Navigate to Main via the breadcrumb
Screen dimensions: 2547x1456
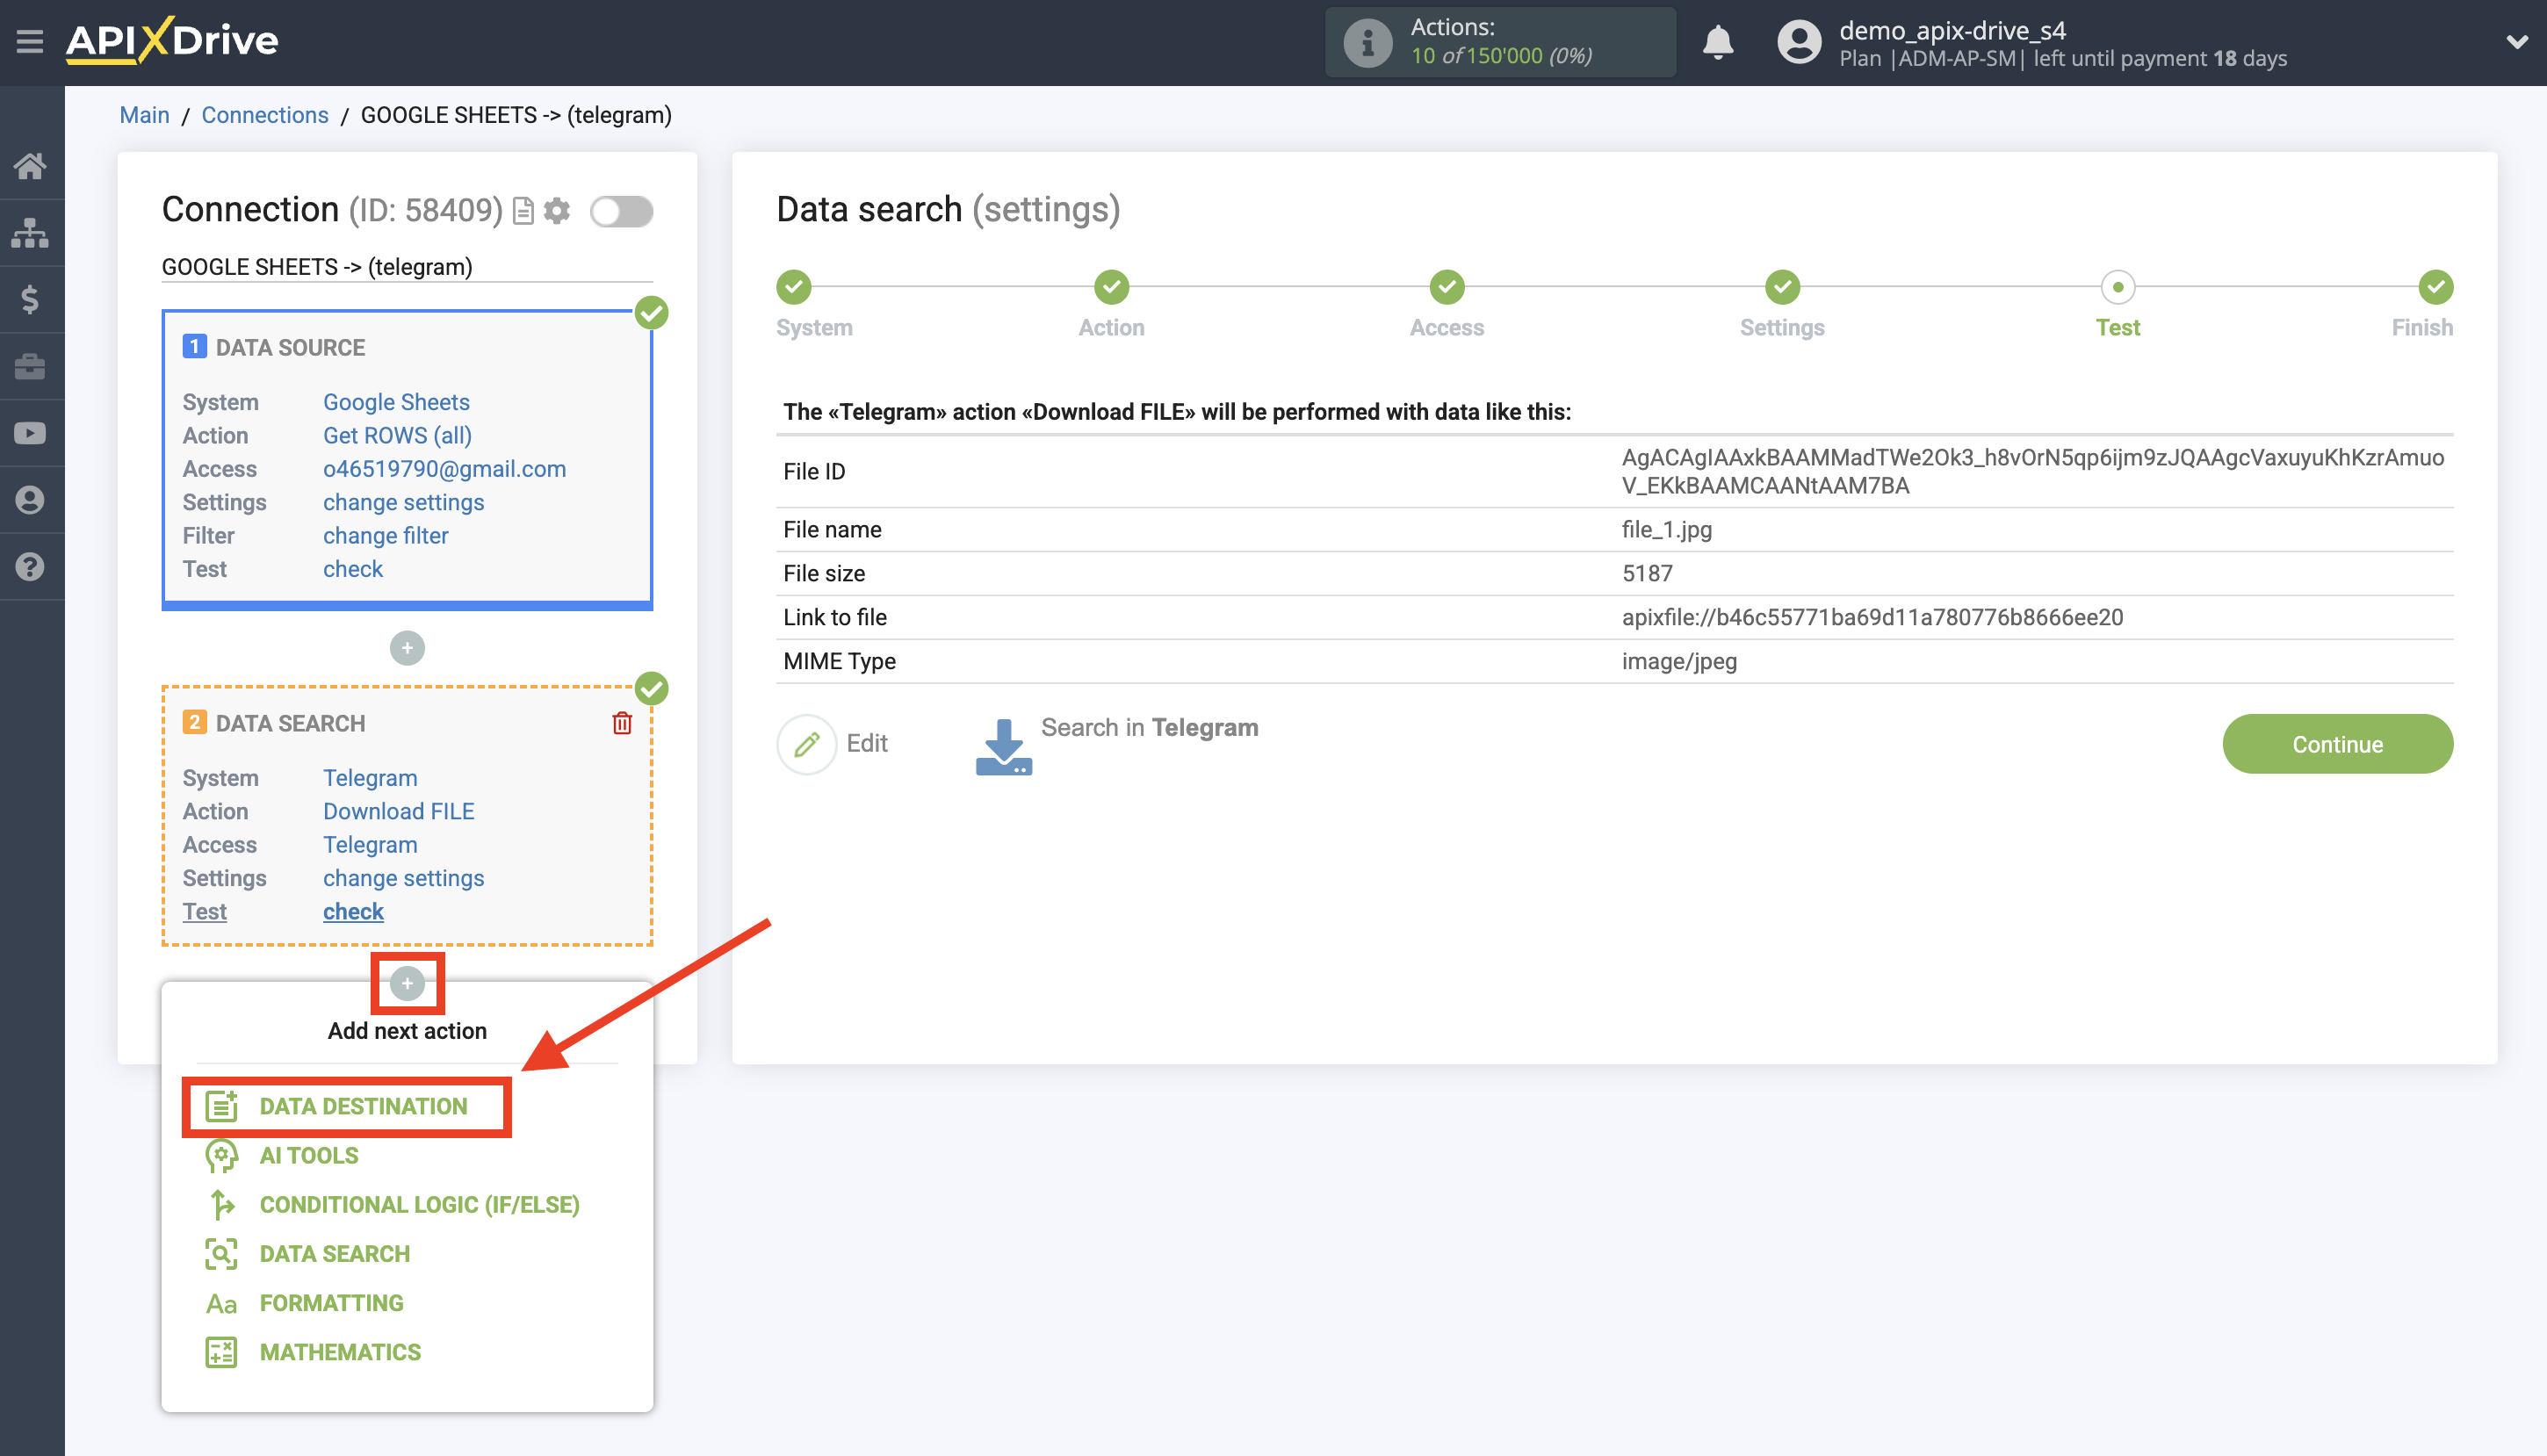click(144, 114)
